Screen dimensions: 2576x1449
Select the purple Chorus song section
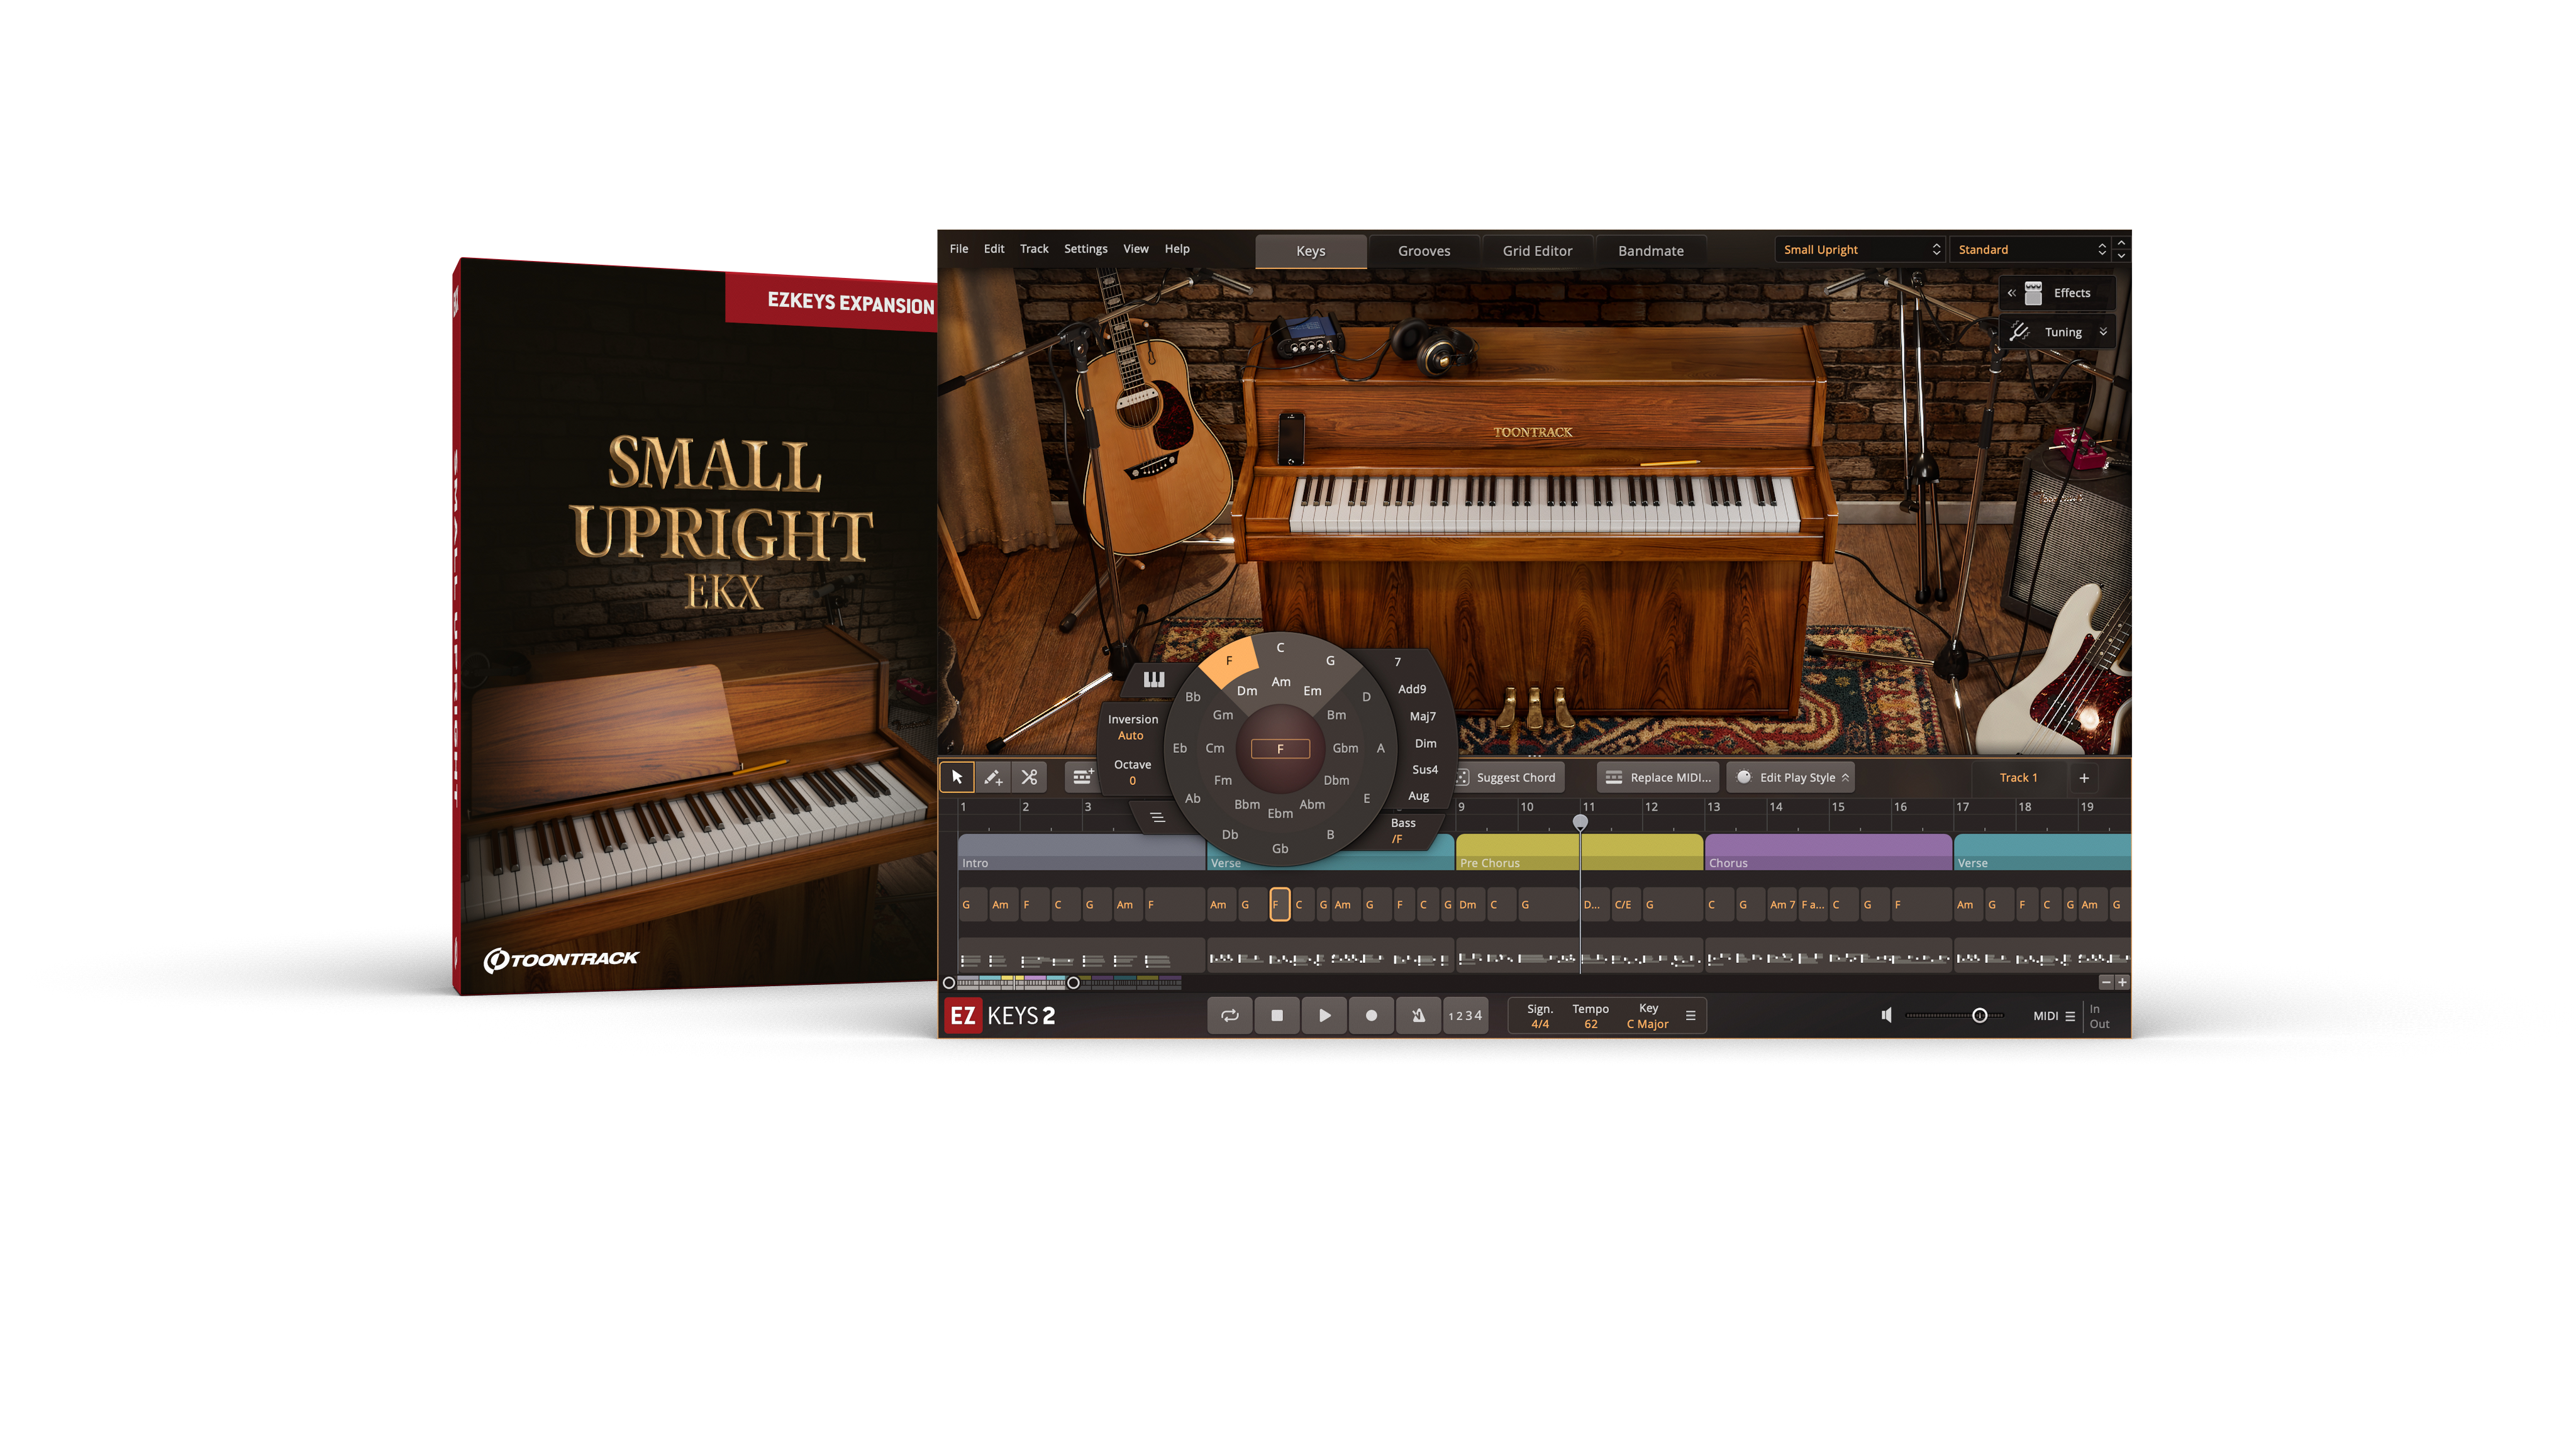click(1828, 853)
